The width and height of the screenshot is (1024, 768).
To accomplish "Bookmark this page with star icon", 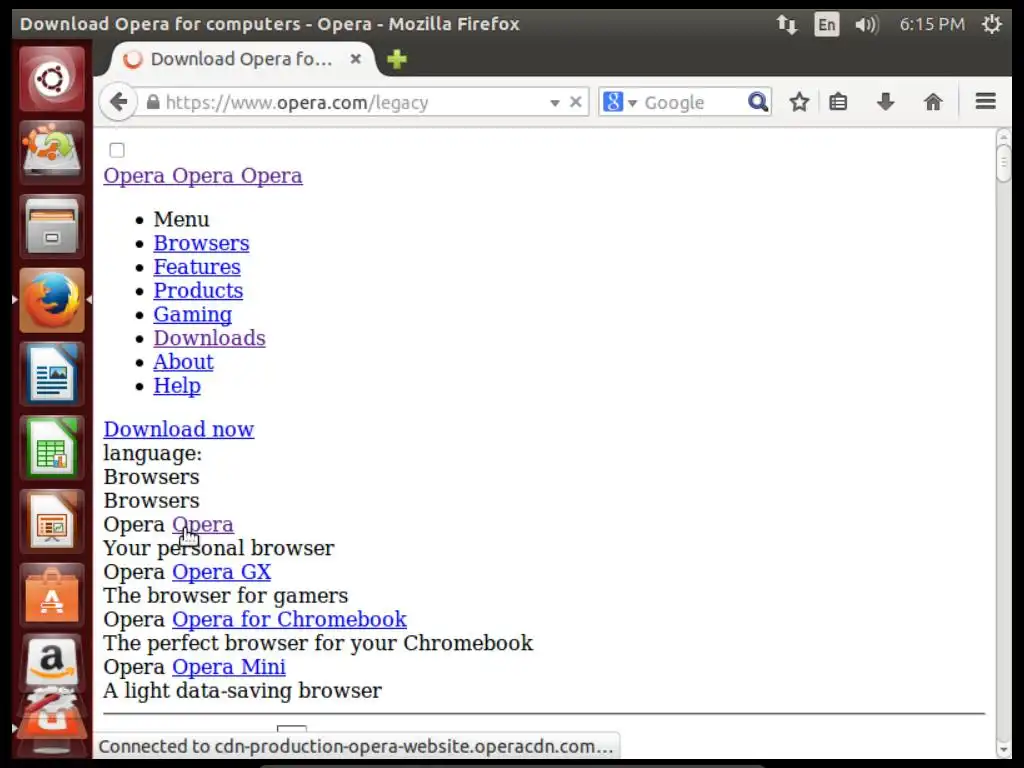I will click(x=799, y=102).
